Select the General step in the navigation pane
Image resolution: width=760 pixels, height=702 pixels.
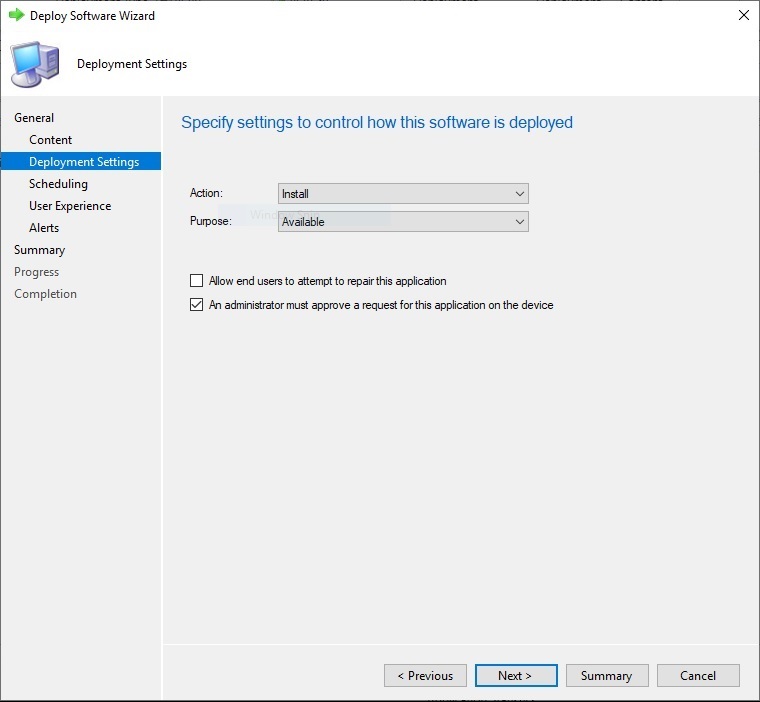tap(34, 118)
